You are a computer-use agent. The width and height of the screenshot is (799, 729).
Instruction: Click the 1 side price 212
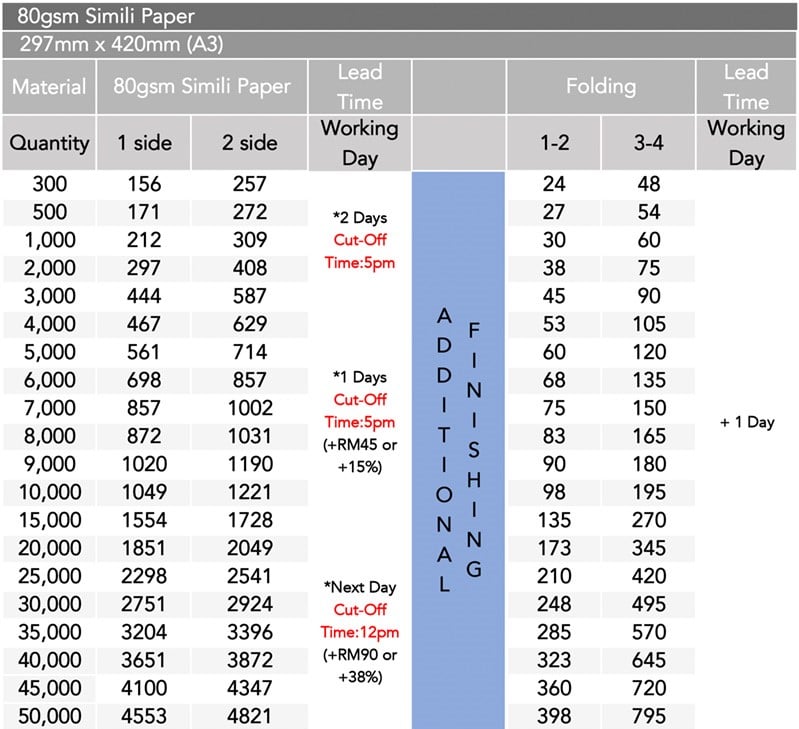pos(144,240)
